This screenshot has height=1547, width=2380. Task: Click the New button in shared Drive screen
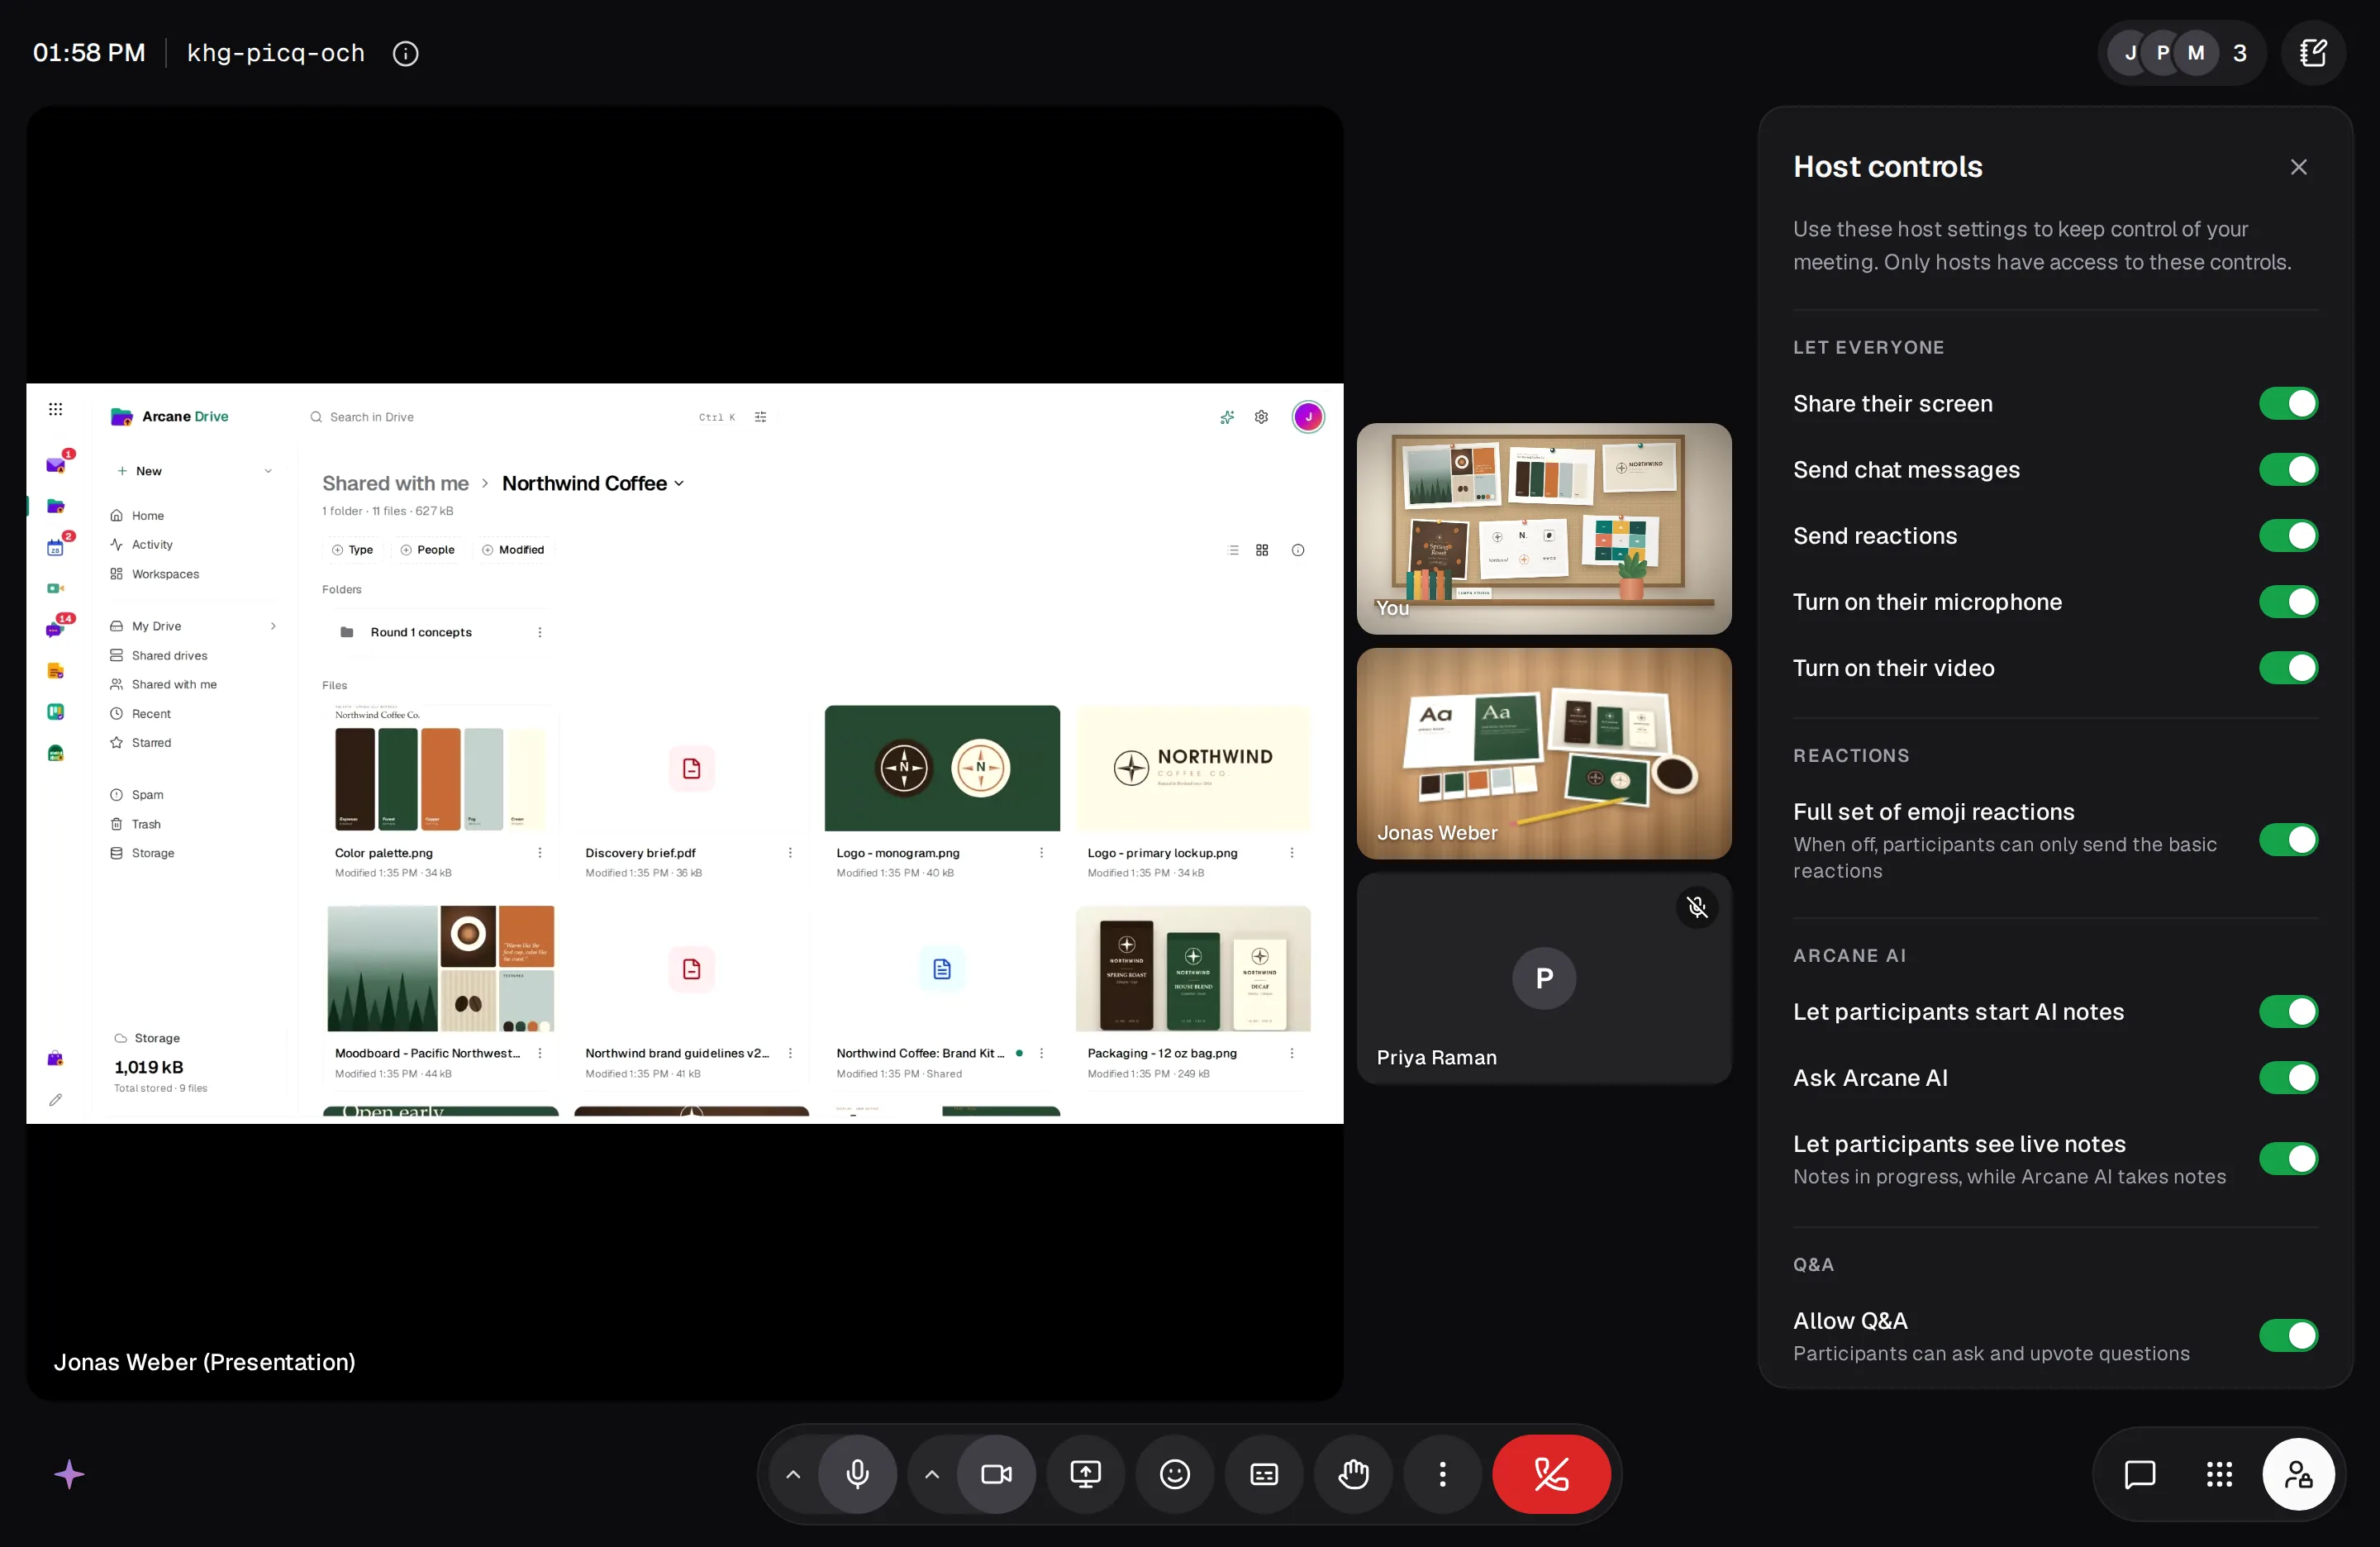pyautogui.click(x=194, y=471)
